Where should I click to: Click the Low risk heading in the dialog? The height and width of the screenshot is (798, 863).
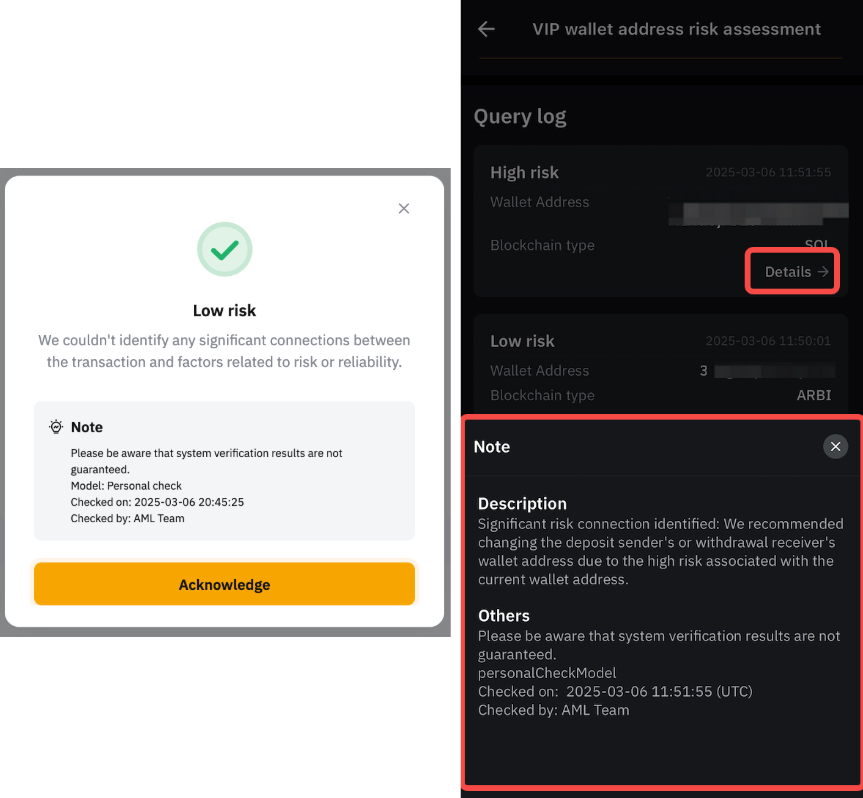pos(224,310)
